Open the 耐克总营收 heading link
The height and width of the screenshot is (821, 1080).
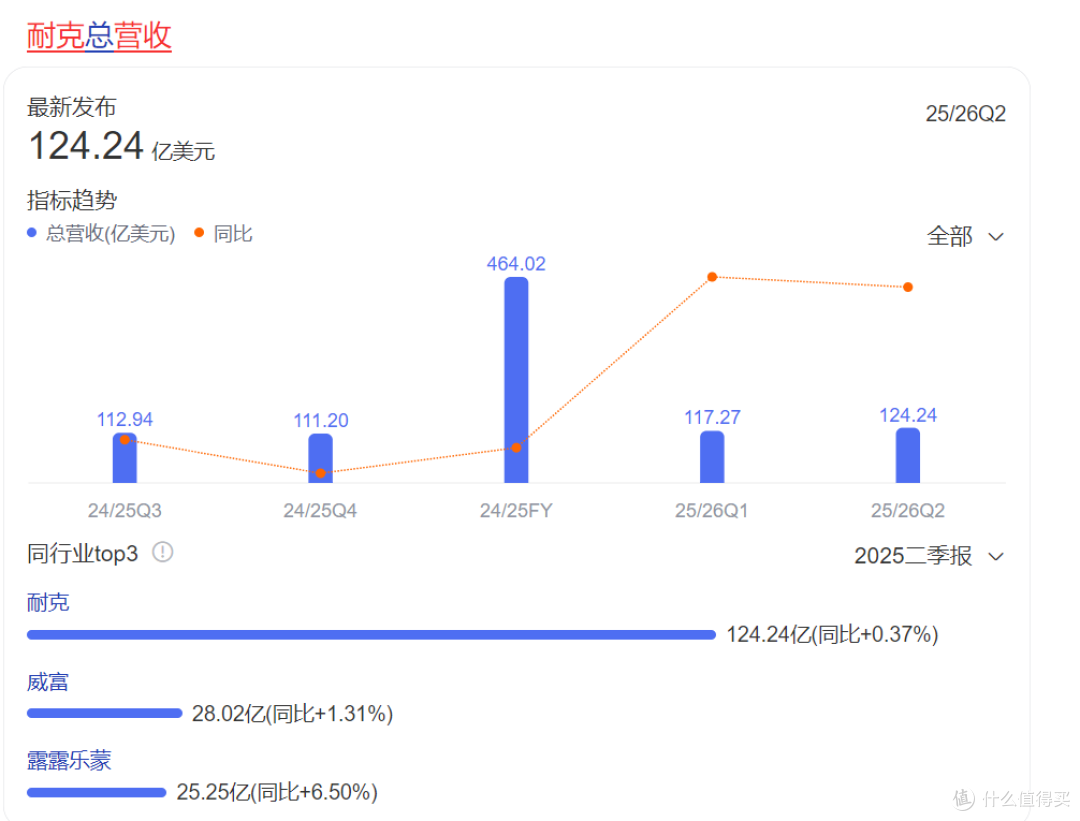[99, 36]
